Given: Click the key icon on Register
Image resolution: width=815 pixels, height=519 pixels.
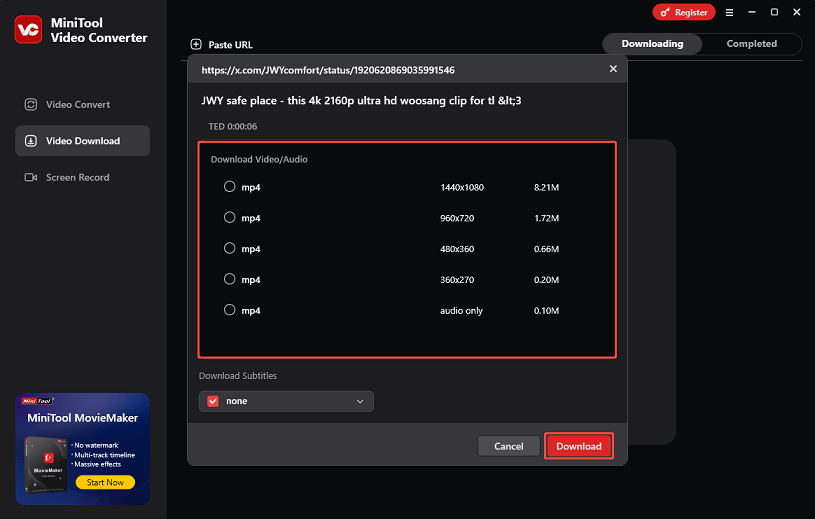Looking at the screenshot, I should pos(665,12).
